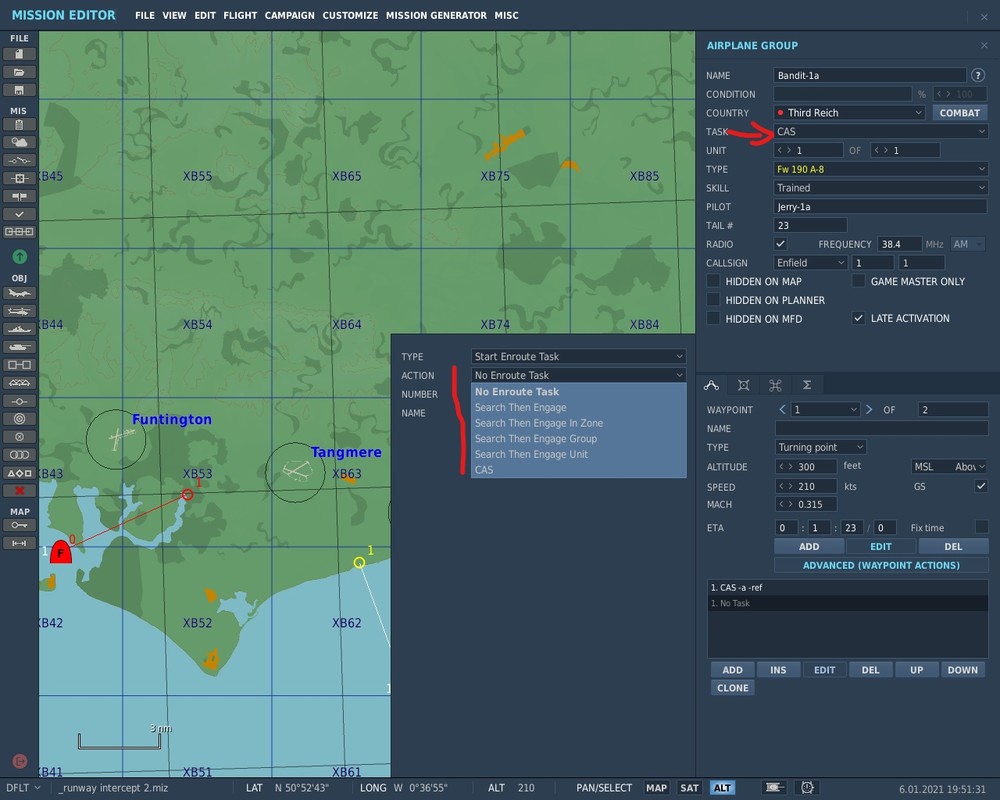The height and width of the screenshot is (800, 1000).
Task: Click the red X remove object icon
Action: point(19,490)
